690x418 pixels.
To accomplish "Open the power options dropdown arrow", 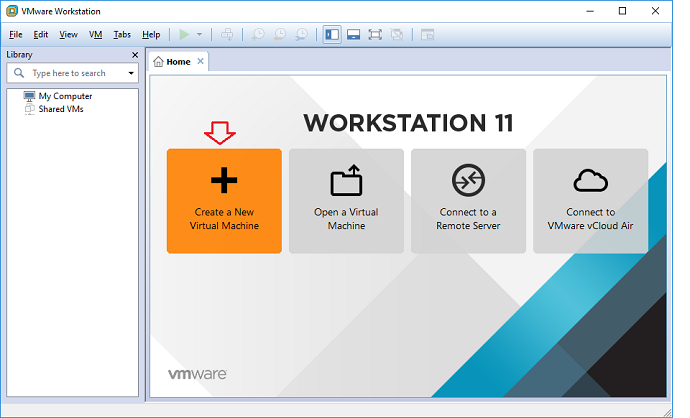I will coord(199,34).
